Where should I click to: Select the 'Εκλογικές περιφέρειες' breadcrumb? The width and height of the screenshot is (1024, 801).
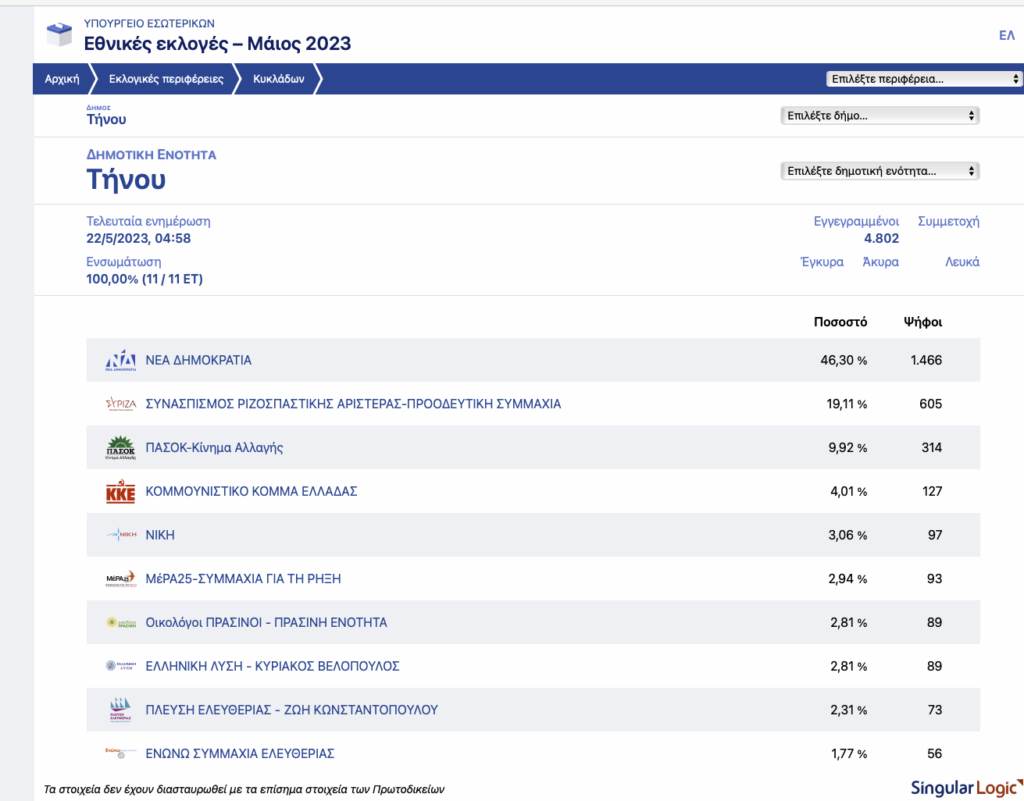[x=166, y=79]
